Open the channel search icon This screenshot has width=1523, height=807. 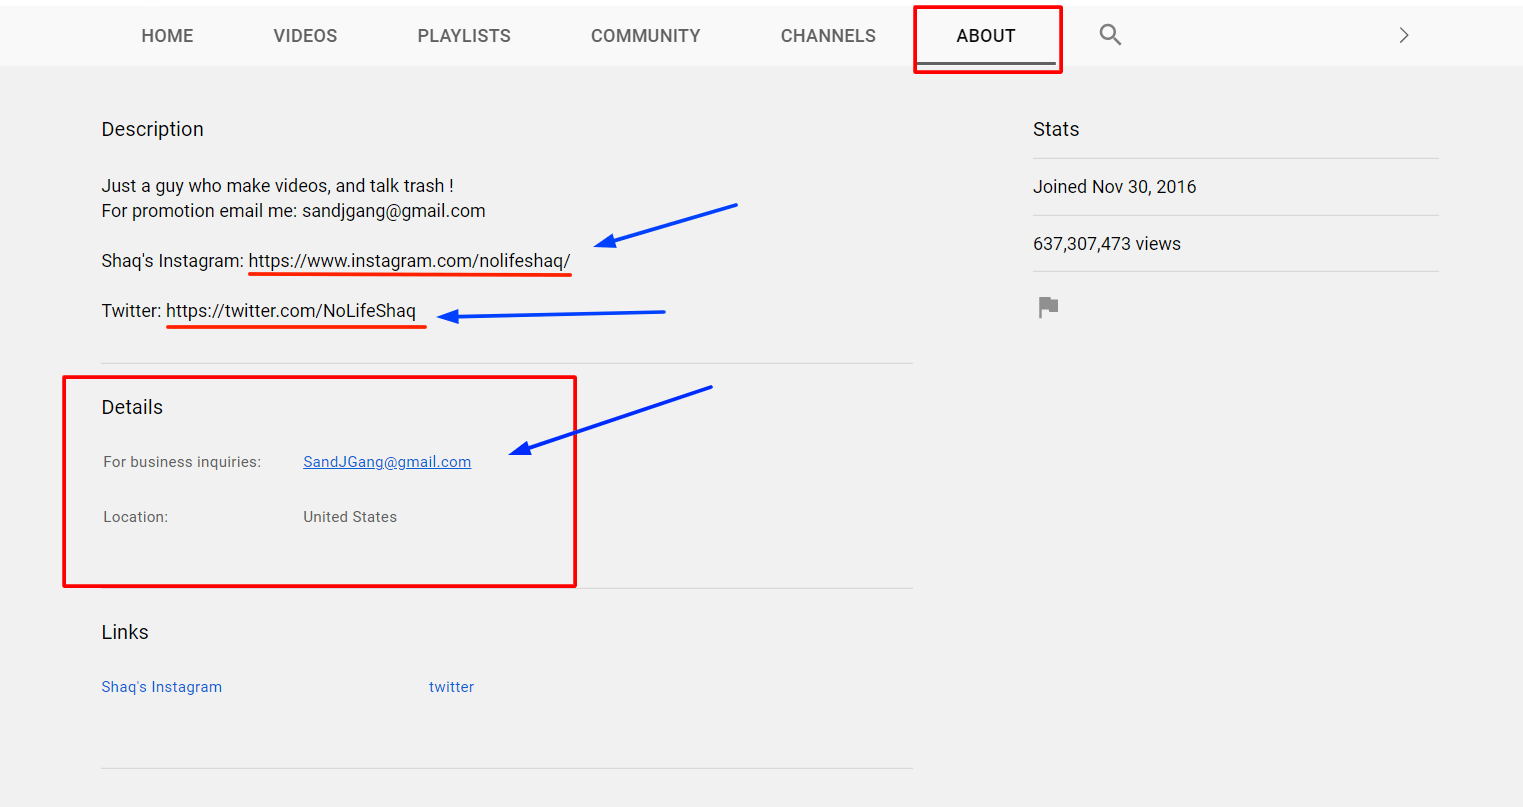(1110, 35)
